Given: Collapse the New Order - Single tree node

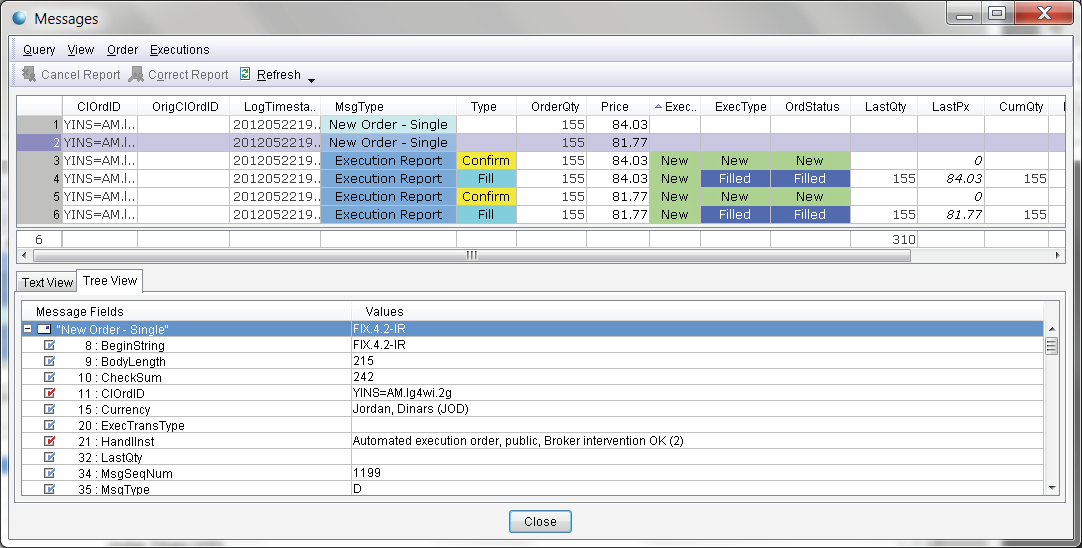Looking at the screenshot, I should coord(27,329).
